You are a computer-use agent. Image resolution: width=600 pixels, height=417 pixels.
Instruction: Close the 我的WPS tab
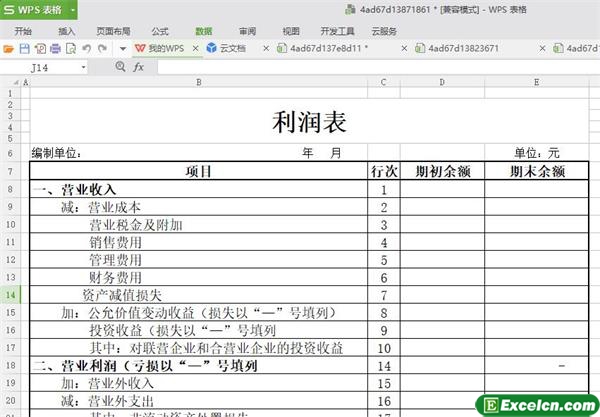point(195,49)
